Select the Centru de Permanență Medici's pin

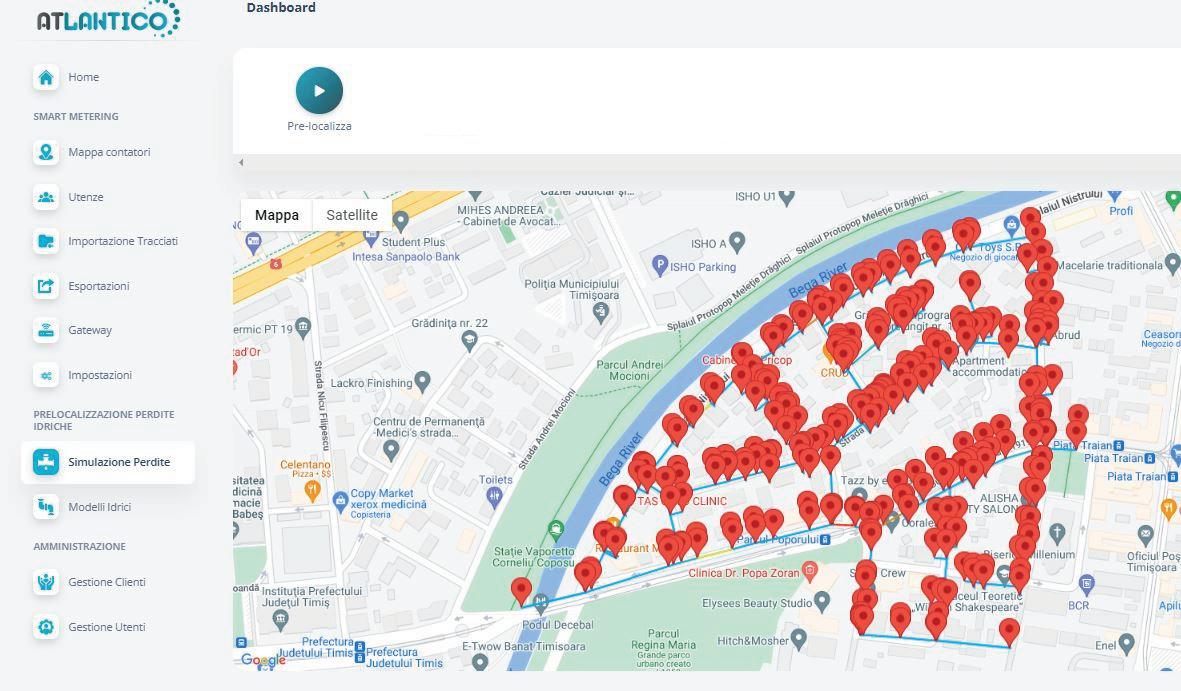point(390,451)
